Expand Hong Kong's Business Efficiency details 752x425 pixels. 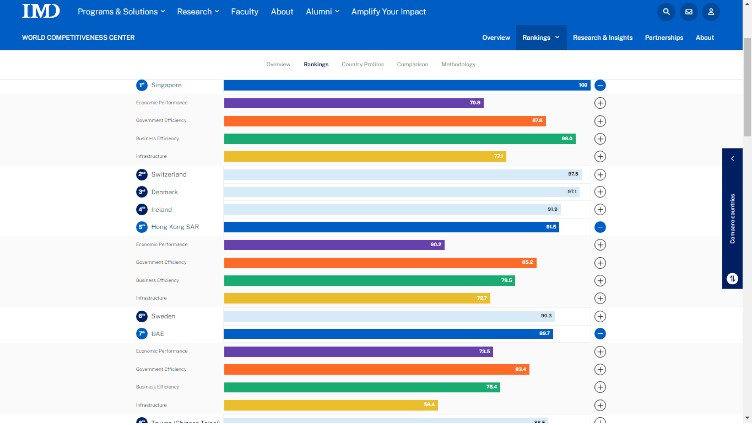coord(600,281)
